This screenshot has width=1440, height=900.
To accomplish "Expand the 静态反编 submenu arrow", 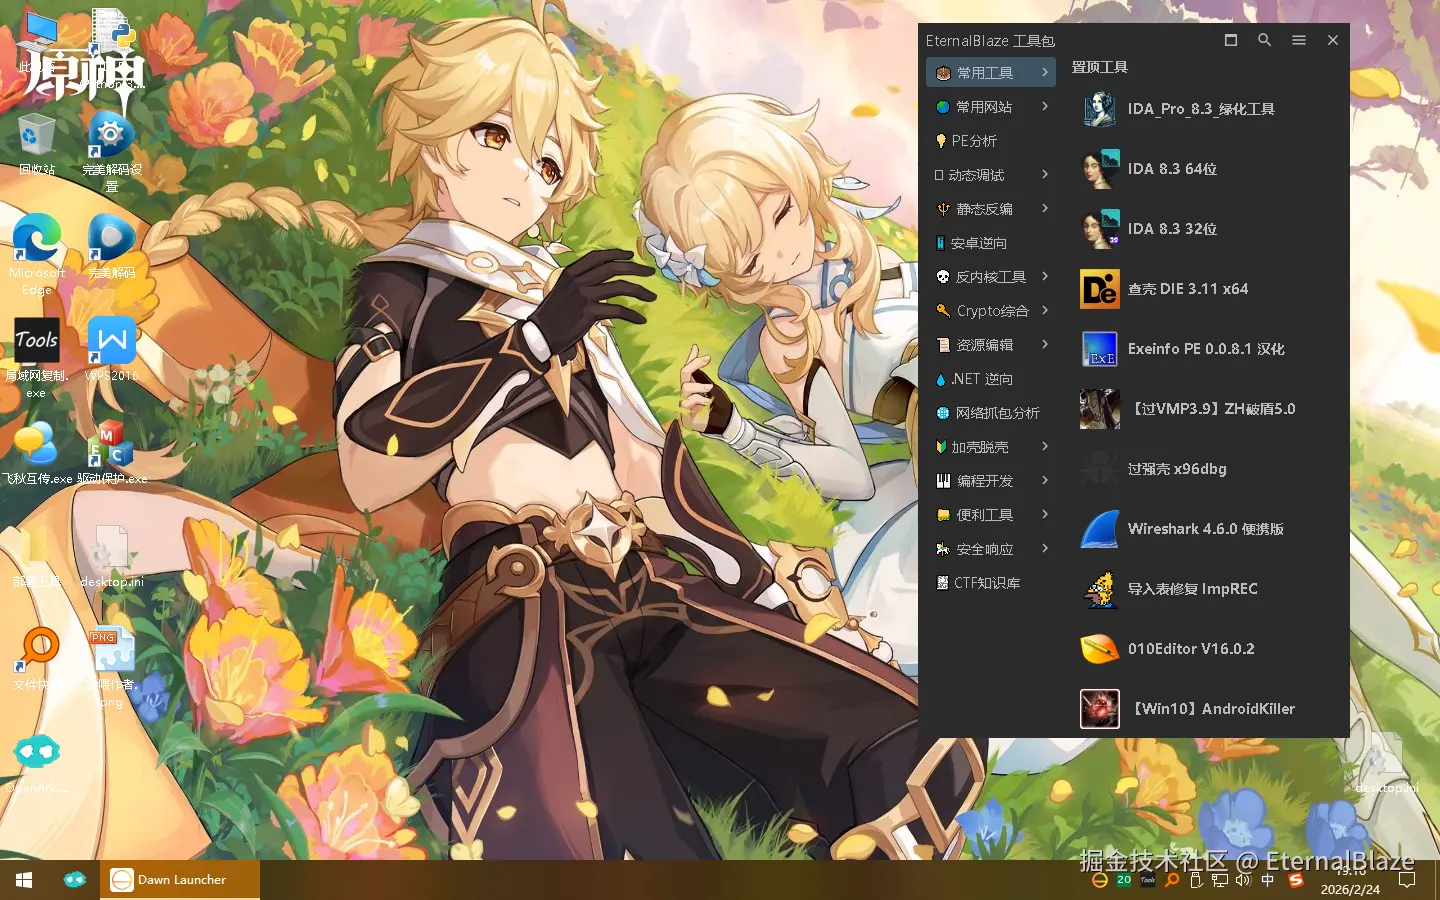I will point(1045,208).
